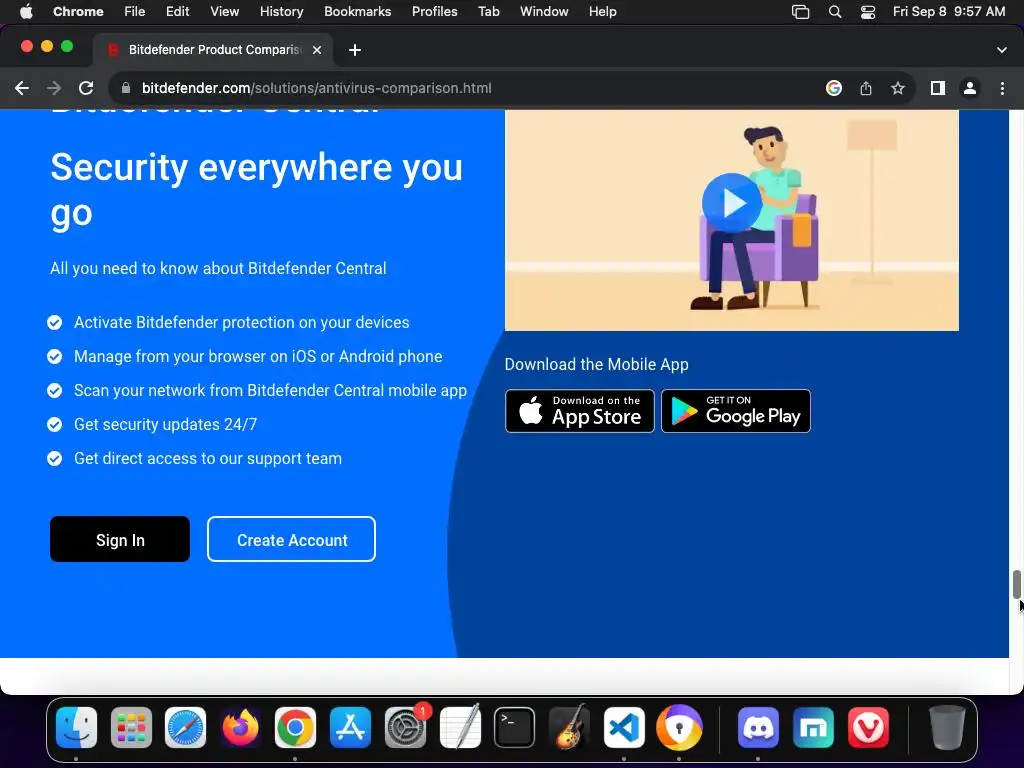
Task: Click the Stage Manager icon in the menu bar
Action: (801, 12)
